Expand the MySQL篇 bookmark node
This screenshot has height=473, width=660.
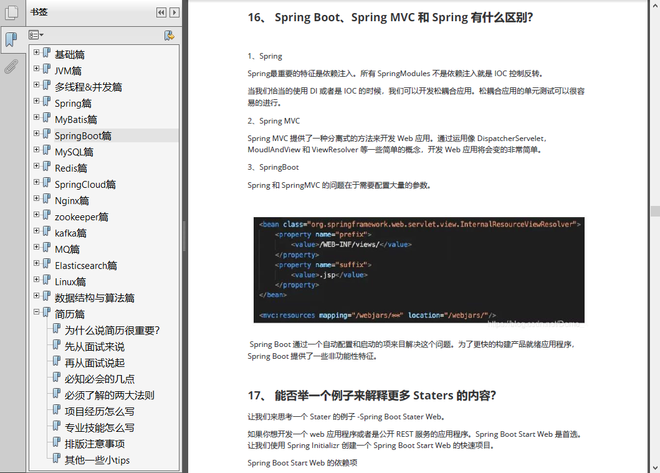click(x=36, y=151)
